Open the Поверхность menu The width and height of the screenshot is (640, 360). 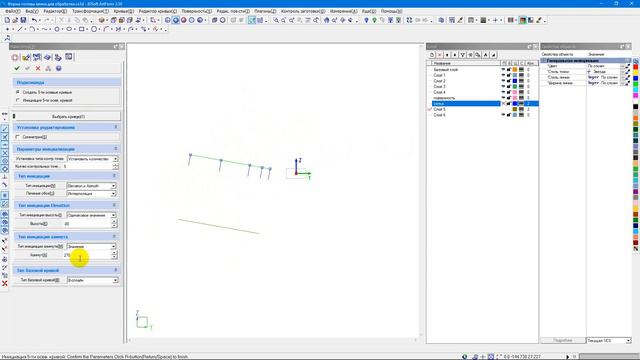click(197, 11)
